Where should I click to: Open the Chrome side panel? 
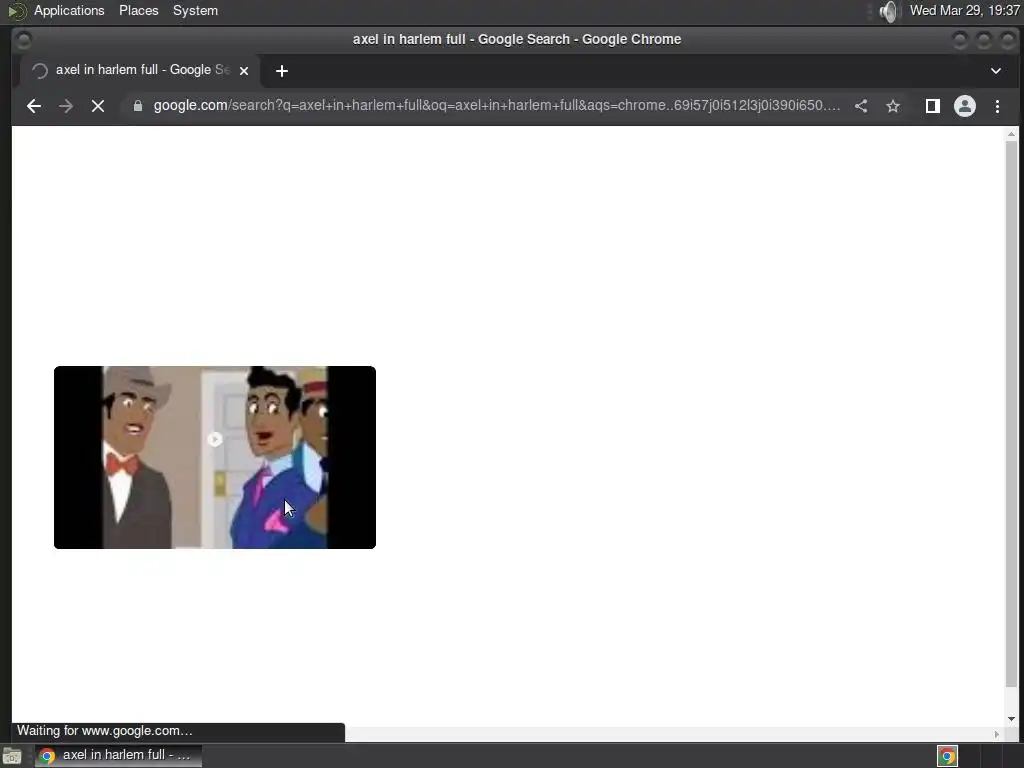(933, 106)
